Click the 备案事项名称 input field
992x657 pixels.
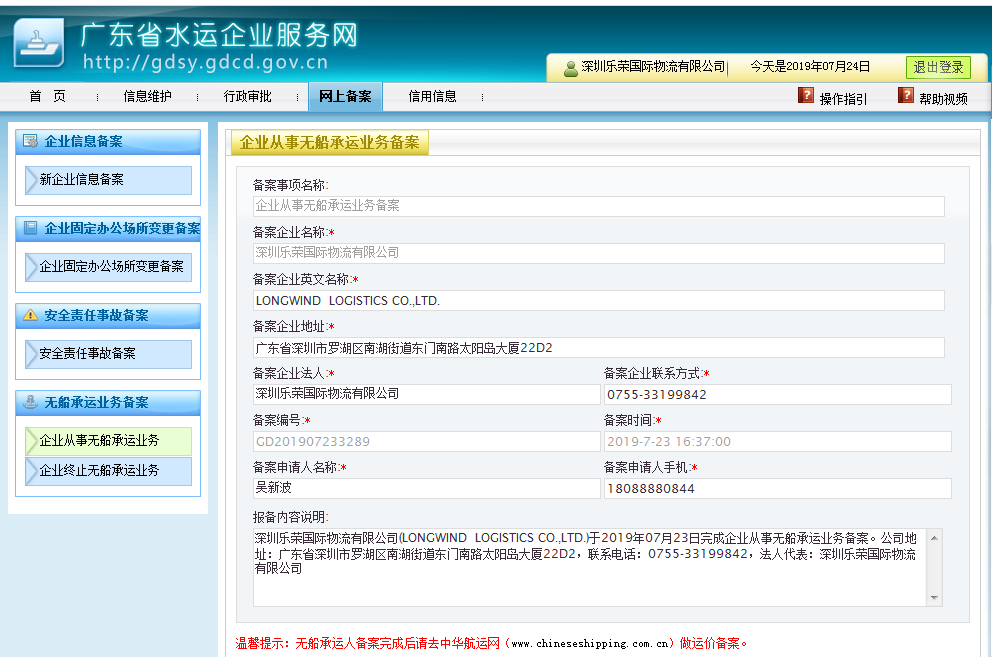(x=598, y=206)
